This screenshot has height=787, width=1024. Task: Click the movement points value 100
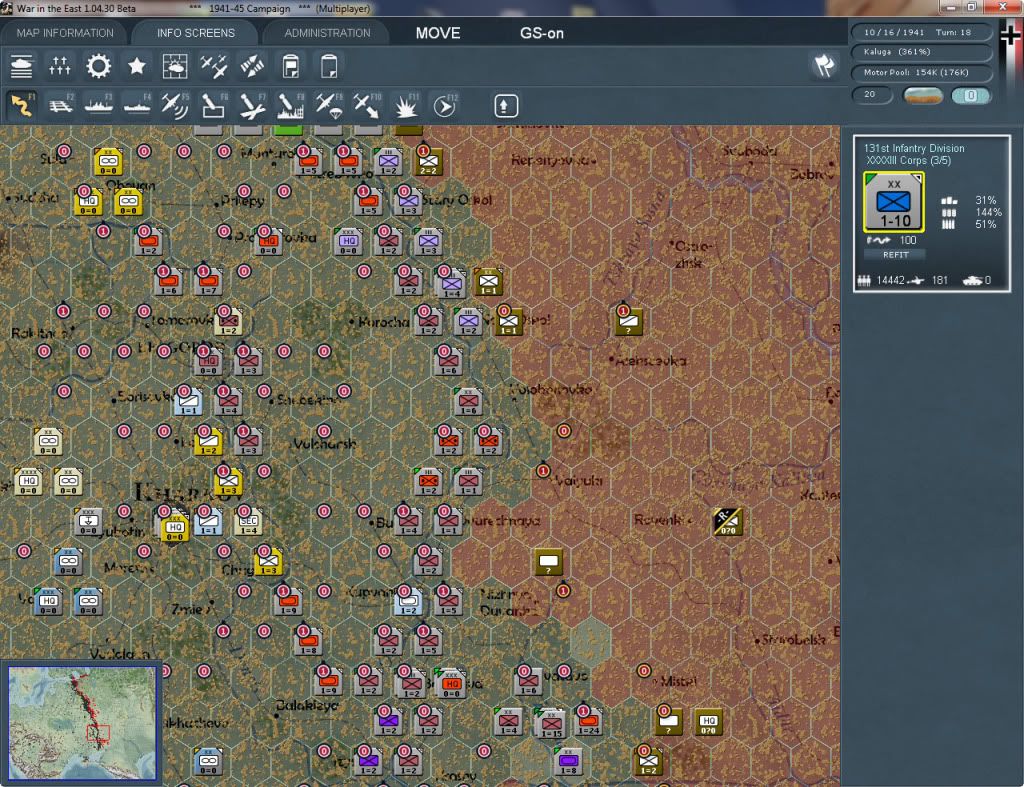[x=908, y=240]
